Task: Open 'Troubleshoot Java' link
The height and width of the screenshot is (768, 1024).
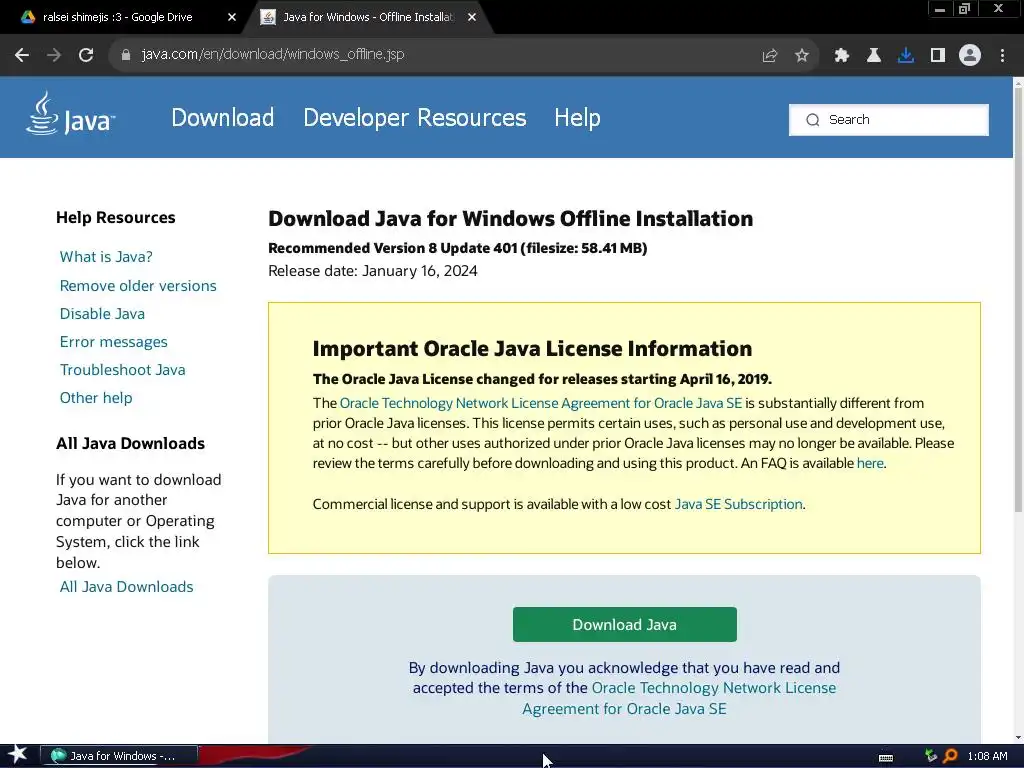Action: coord(123,370)
